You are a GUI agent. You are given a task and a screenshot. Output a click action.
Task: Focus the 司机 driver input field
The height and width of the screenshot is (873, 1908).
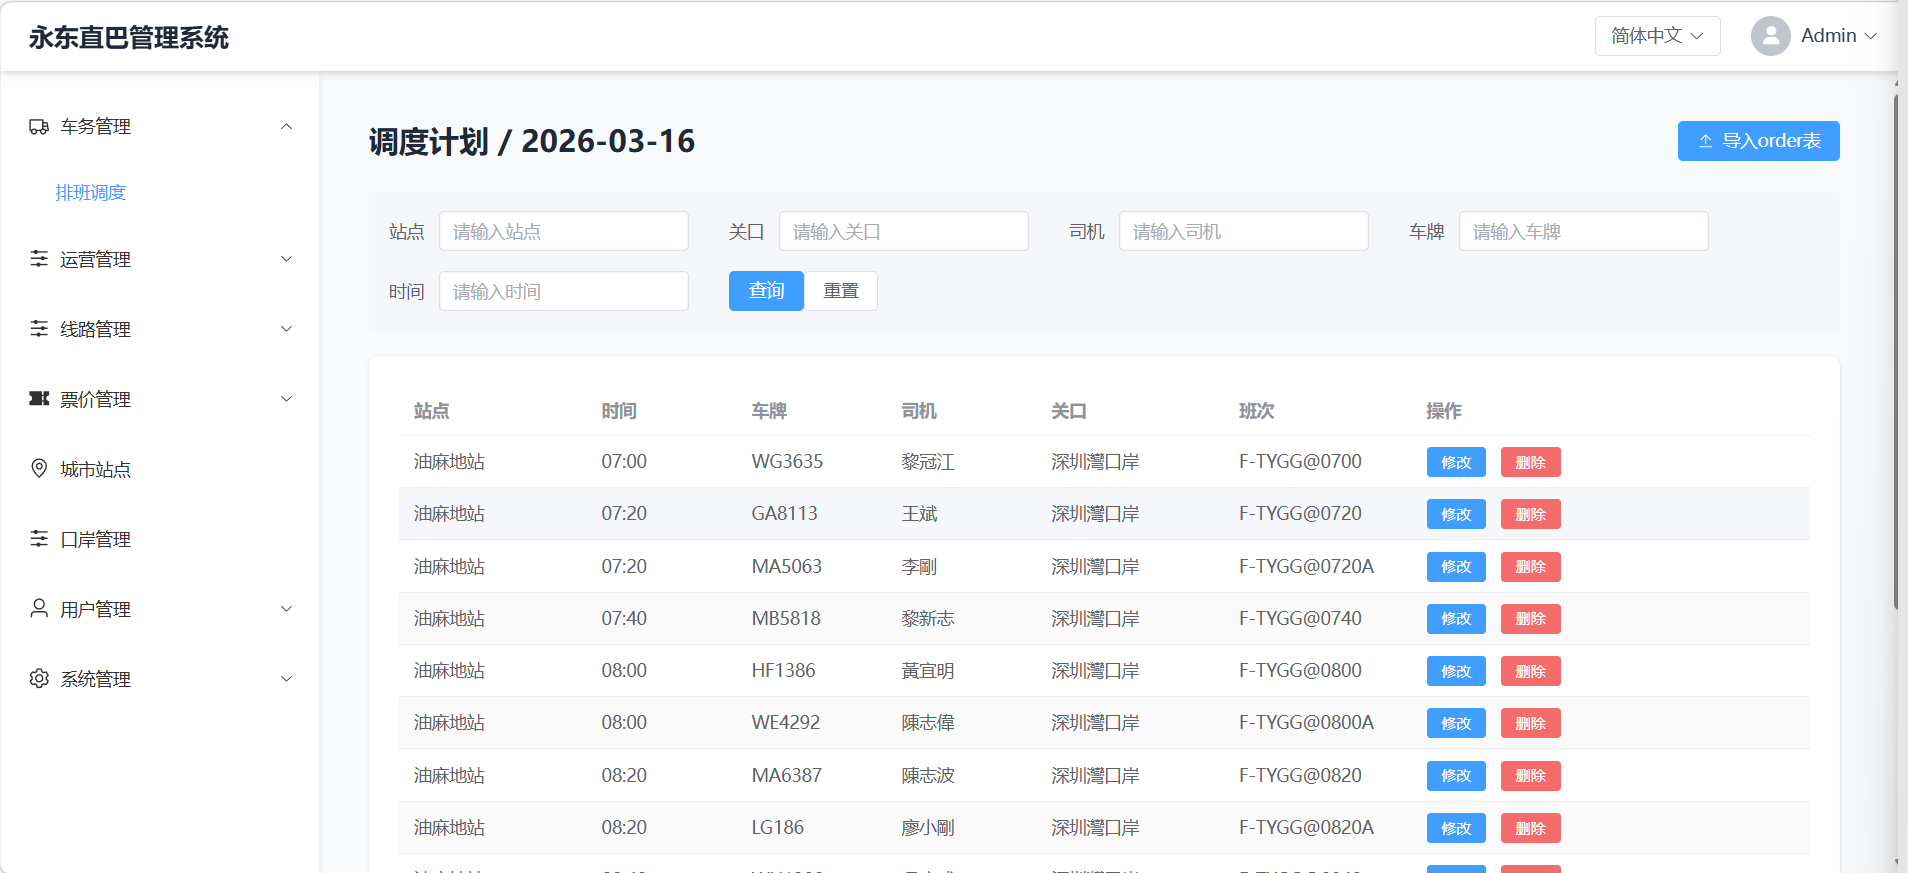[1243, 231]
